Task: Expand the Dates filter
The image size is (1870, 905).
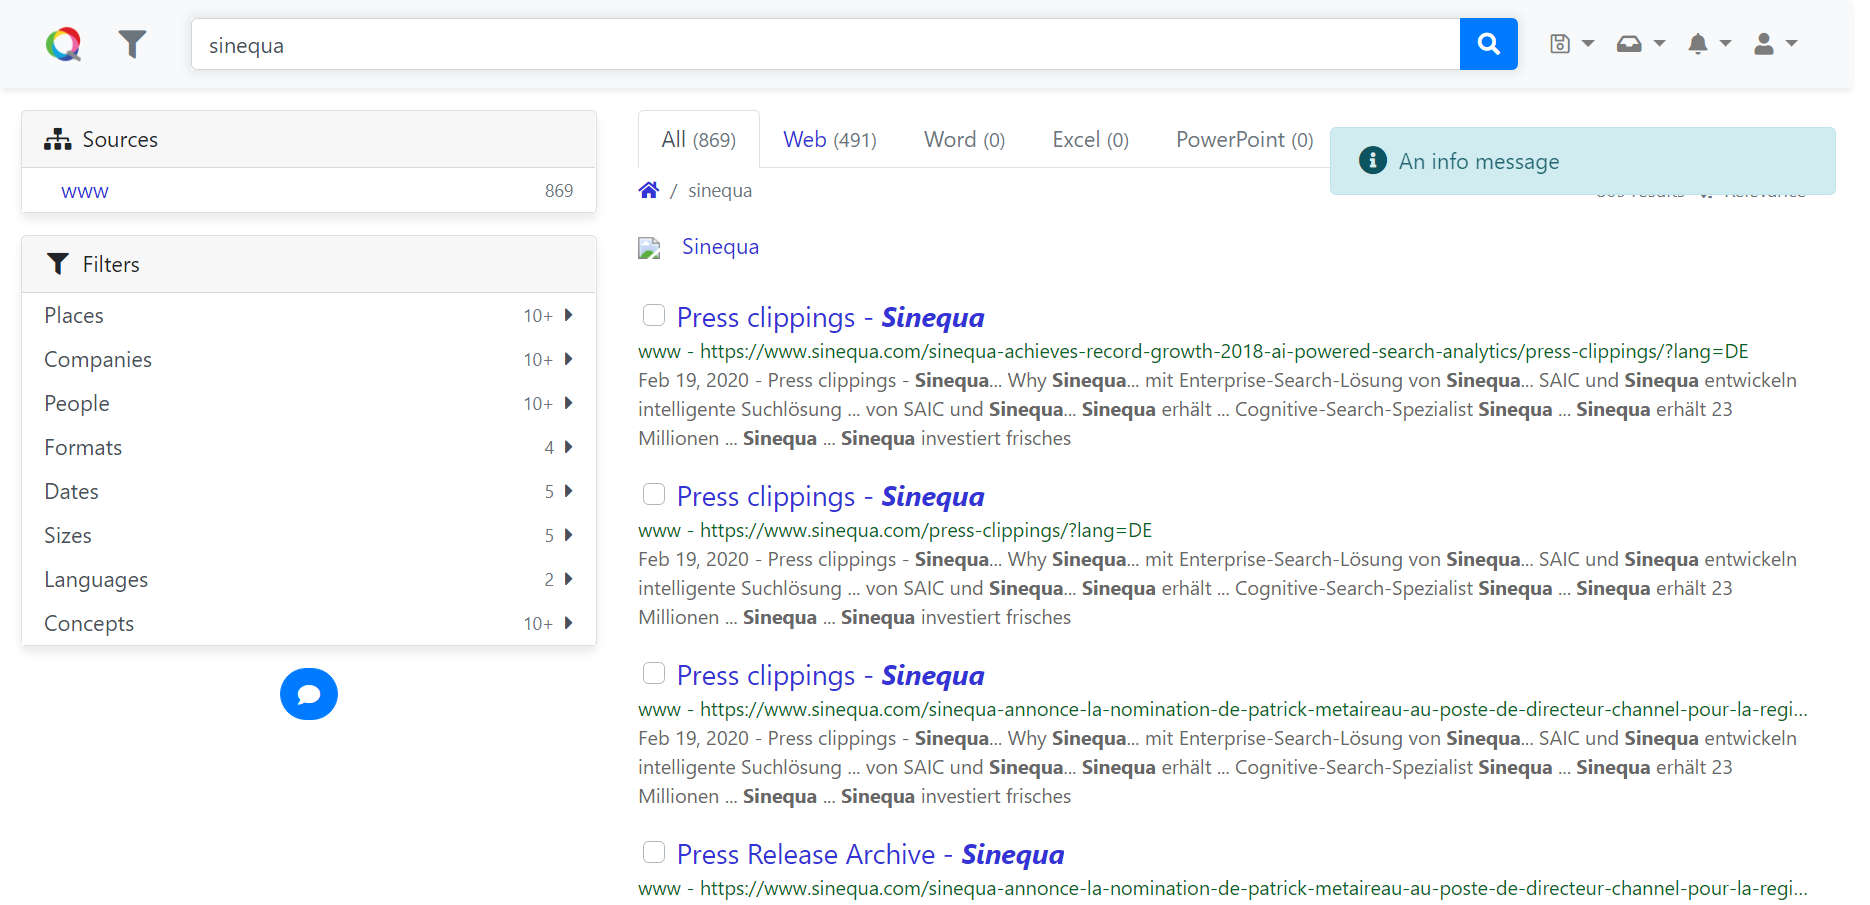Action: pos(309,491)
